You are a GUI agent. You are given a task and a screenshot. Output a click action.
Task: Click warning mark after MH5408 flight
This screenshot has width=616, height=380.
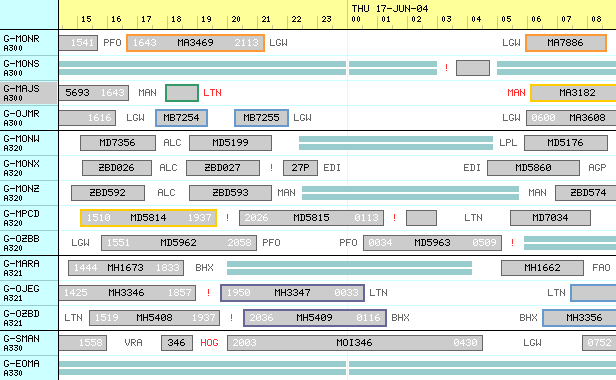pos(231,318)
